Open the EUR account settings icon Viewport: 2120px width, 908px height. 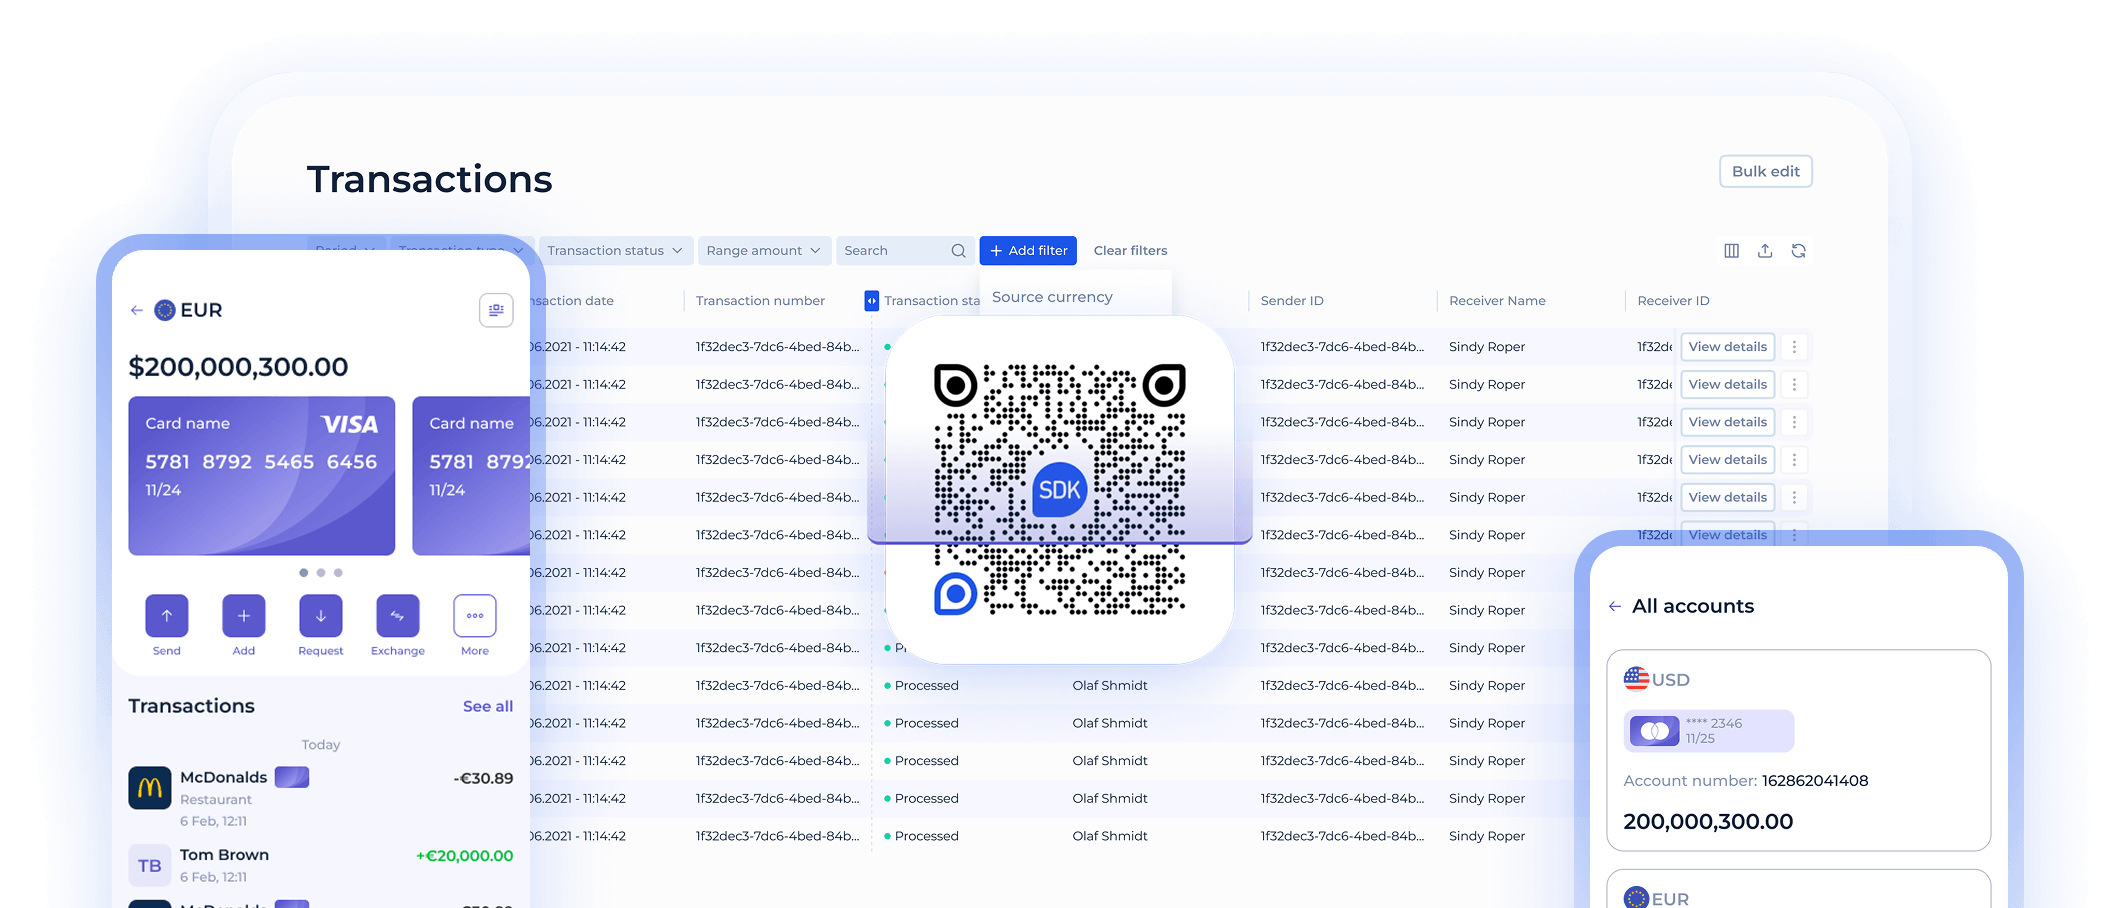tap(496, 310)
